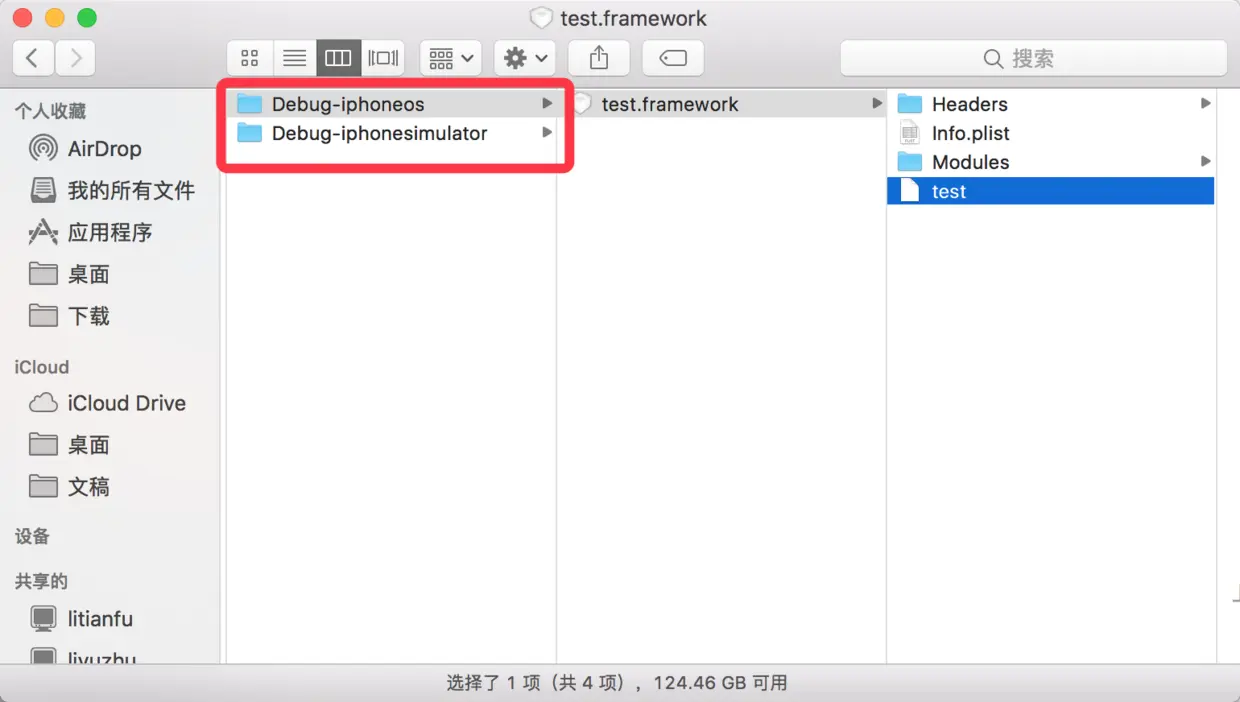Open 桌面 under 个人收藏
1240x702 pixels.
click(x=88, y=274)
